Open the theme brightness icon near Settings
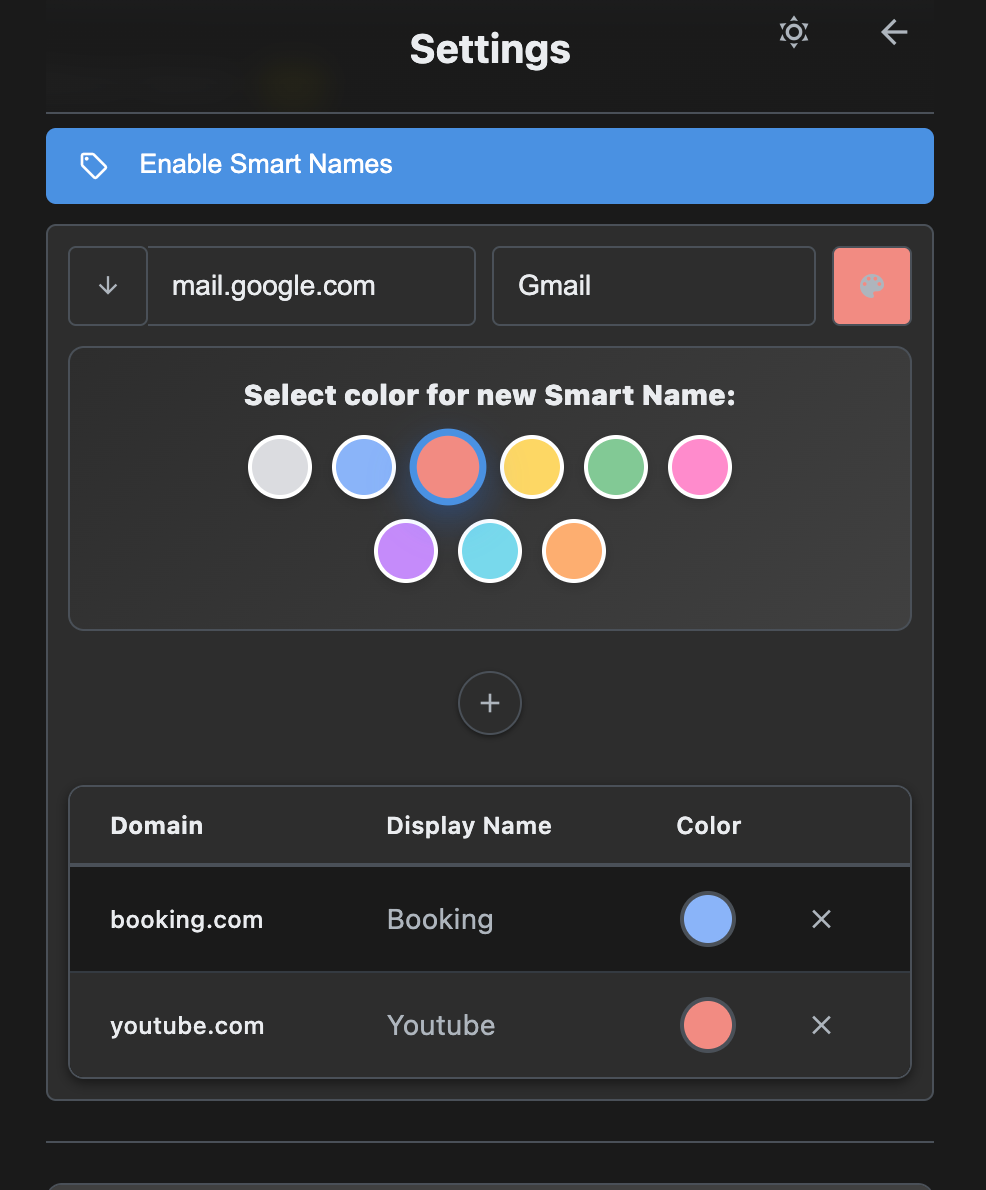This screenshot has height=1190, width=986. pos(793,32)
